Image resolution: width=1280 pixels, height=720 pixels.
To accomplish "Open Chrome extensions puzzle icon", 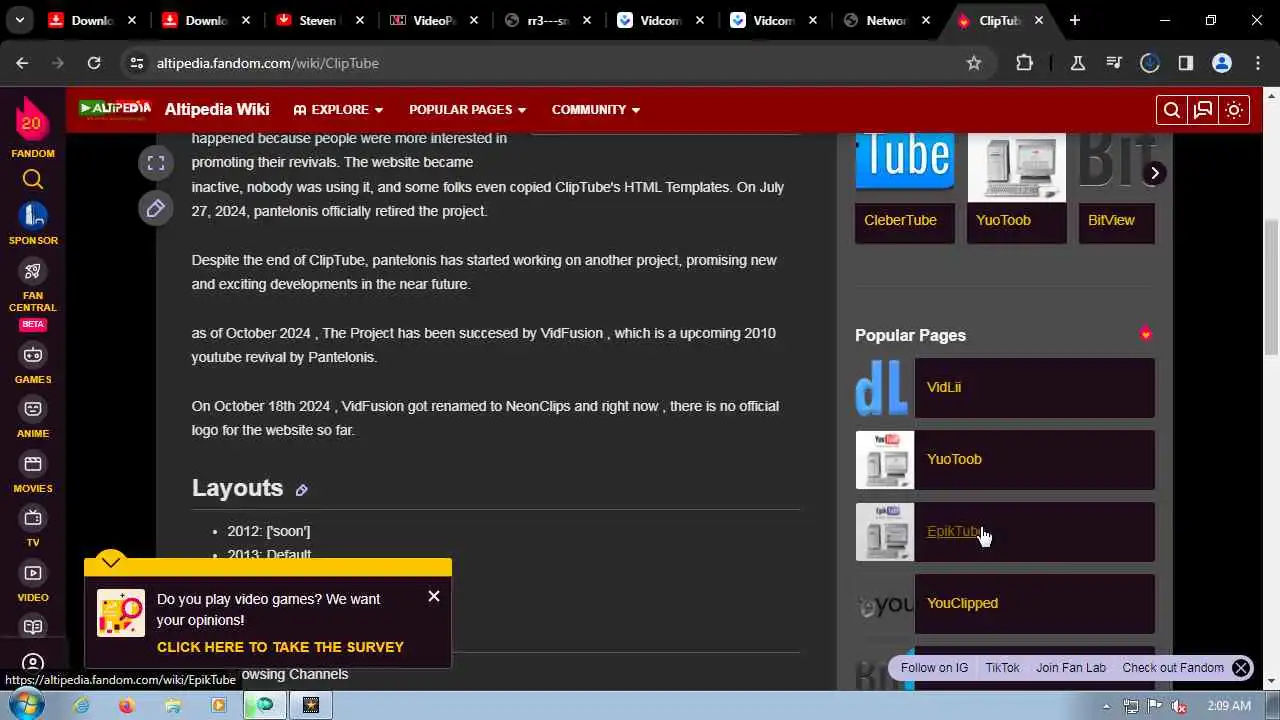I will click(1024, 63).
